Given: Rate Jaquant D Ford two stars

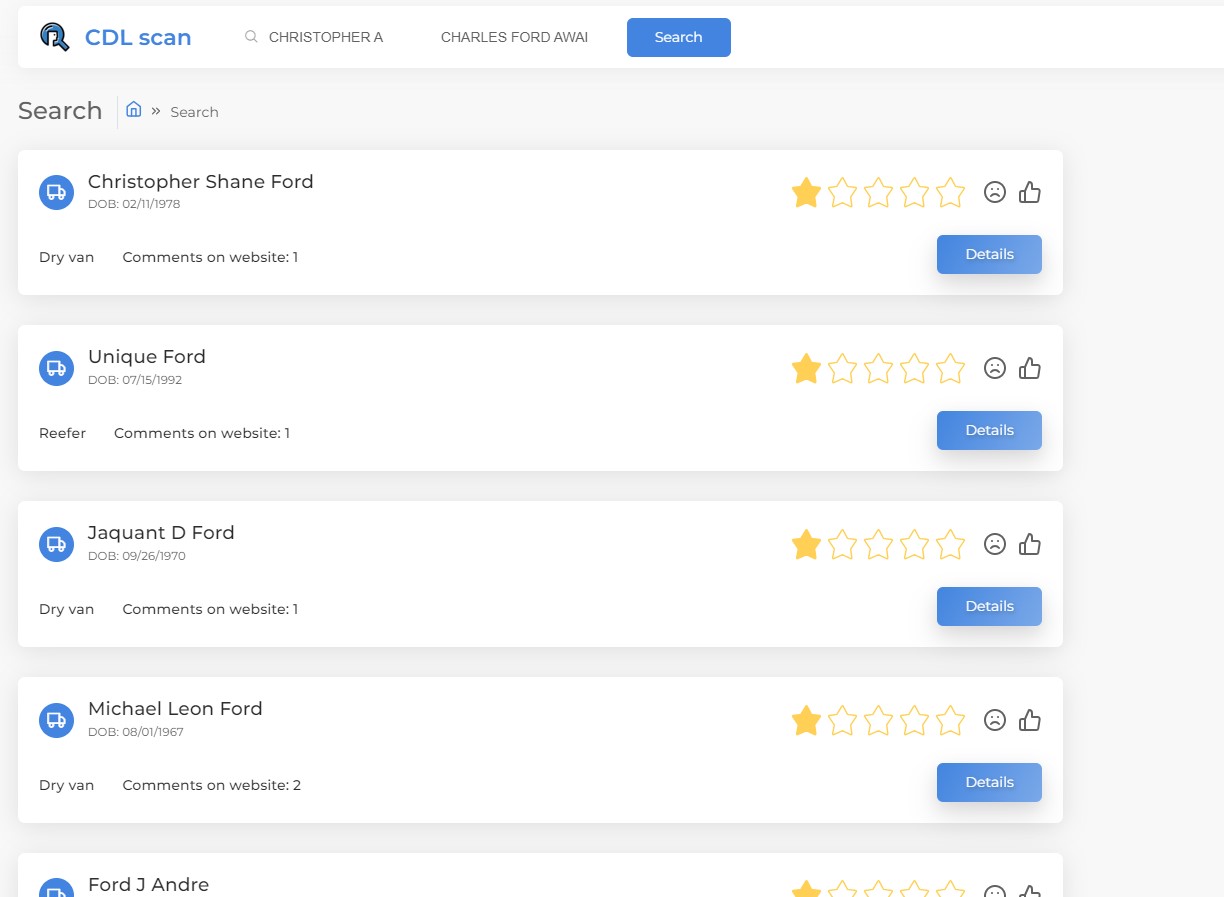Looking at the screenshot, I should [842, 544].
